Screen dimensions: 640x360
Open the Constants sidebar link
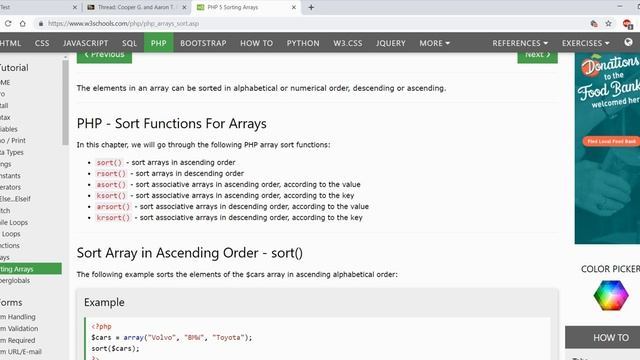[10, 176]
